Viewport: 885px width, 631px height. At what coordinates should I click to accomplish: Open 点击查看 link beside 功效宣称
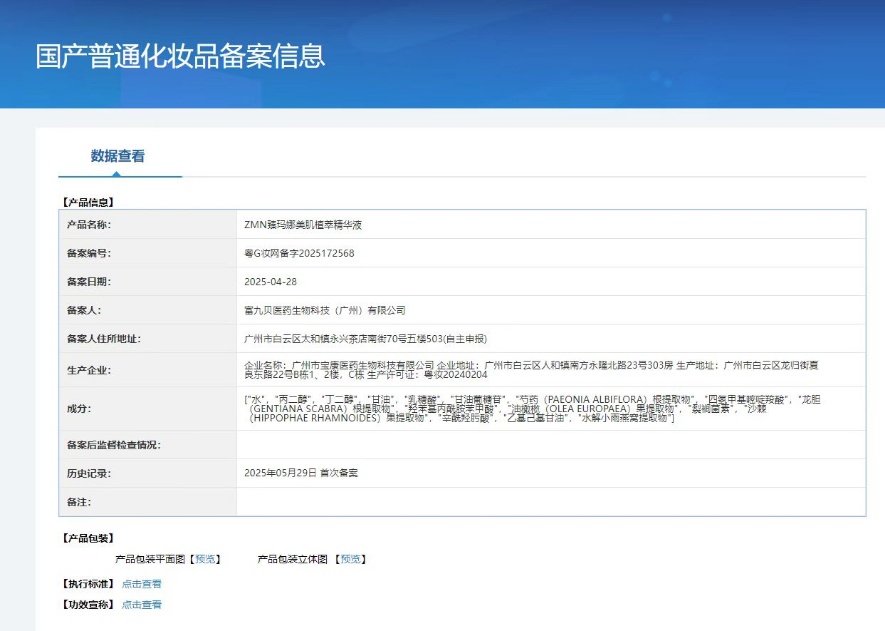click(141, 605)
